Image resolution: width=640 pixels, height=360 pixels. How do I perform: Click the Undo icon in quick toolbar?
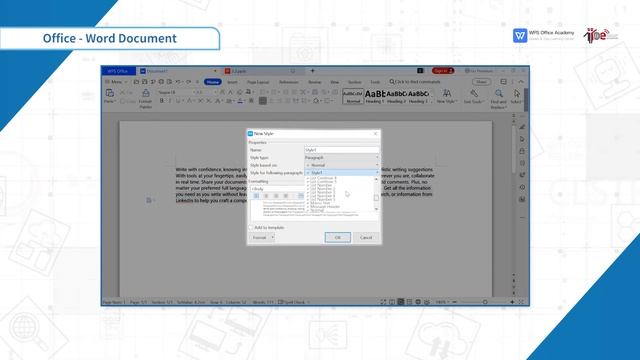[178, 82]
